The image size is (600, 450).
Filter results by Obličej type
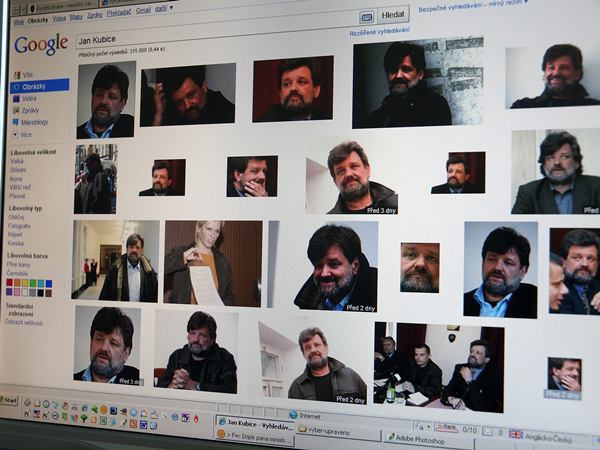coord(16,217)
